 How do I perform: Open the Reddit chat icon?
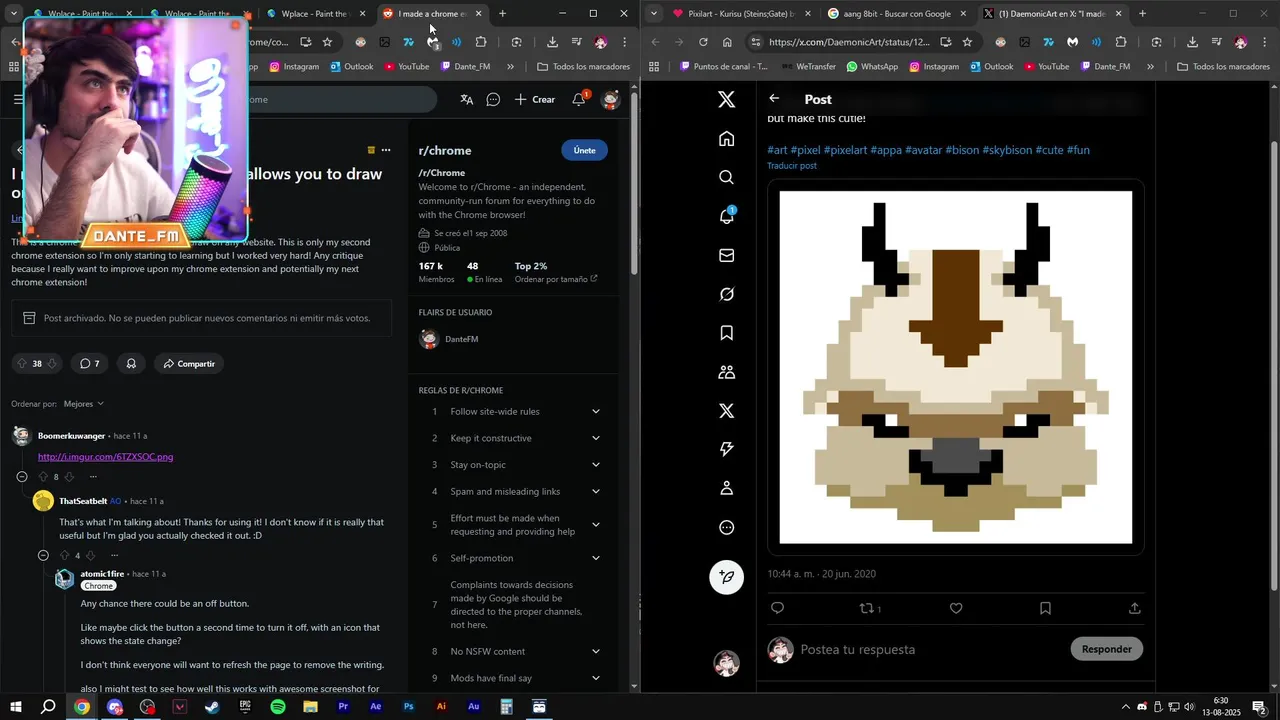(x=493, y=99)
